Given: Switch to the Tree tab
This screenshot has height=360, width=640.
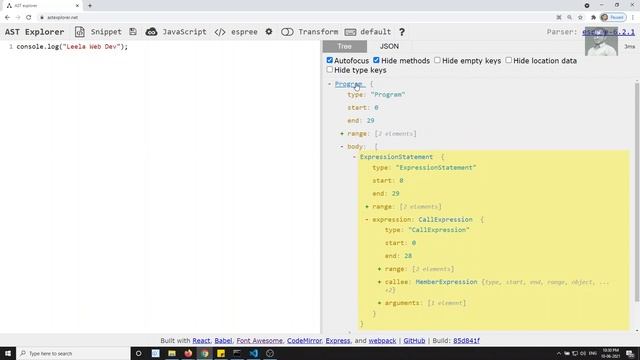Looking at the screenshot, I should pyautogui.click(x=344, y=47).
